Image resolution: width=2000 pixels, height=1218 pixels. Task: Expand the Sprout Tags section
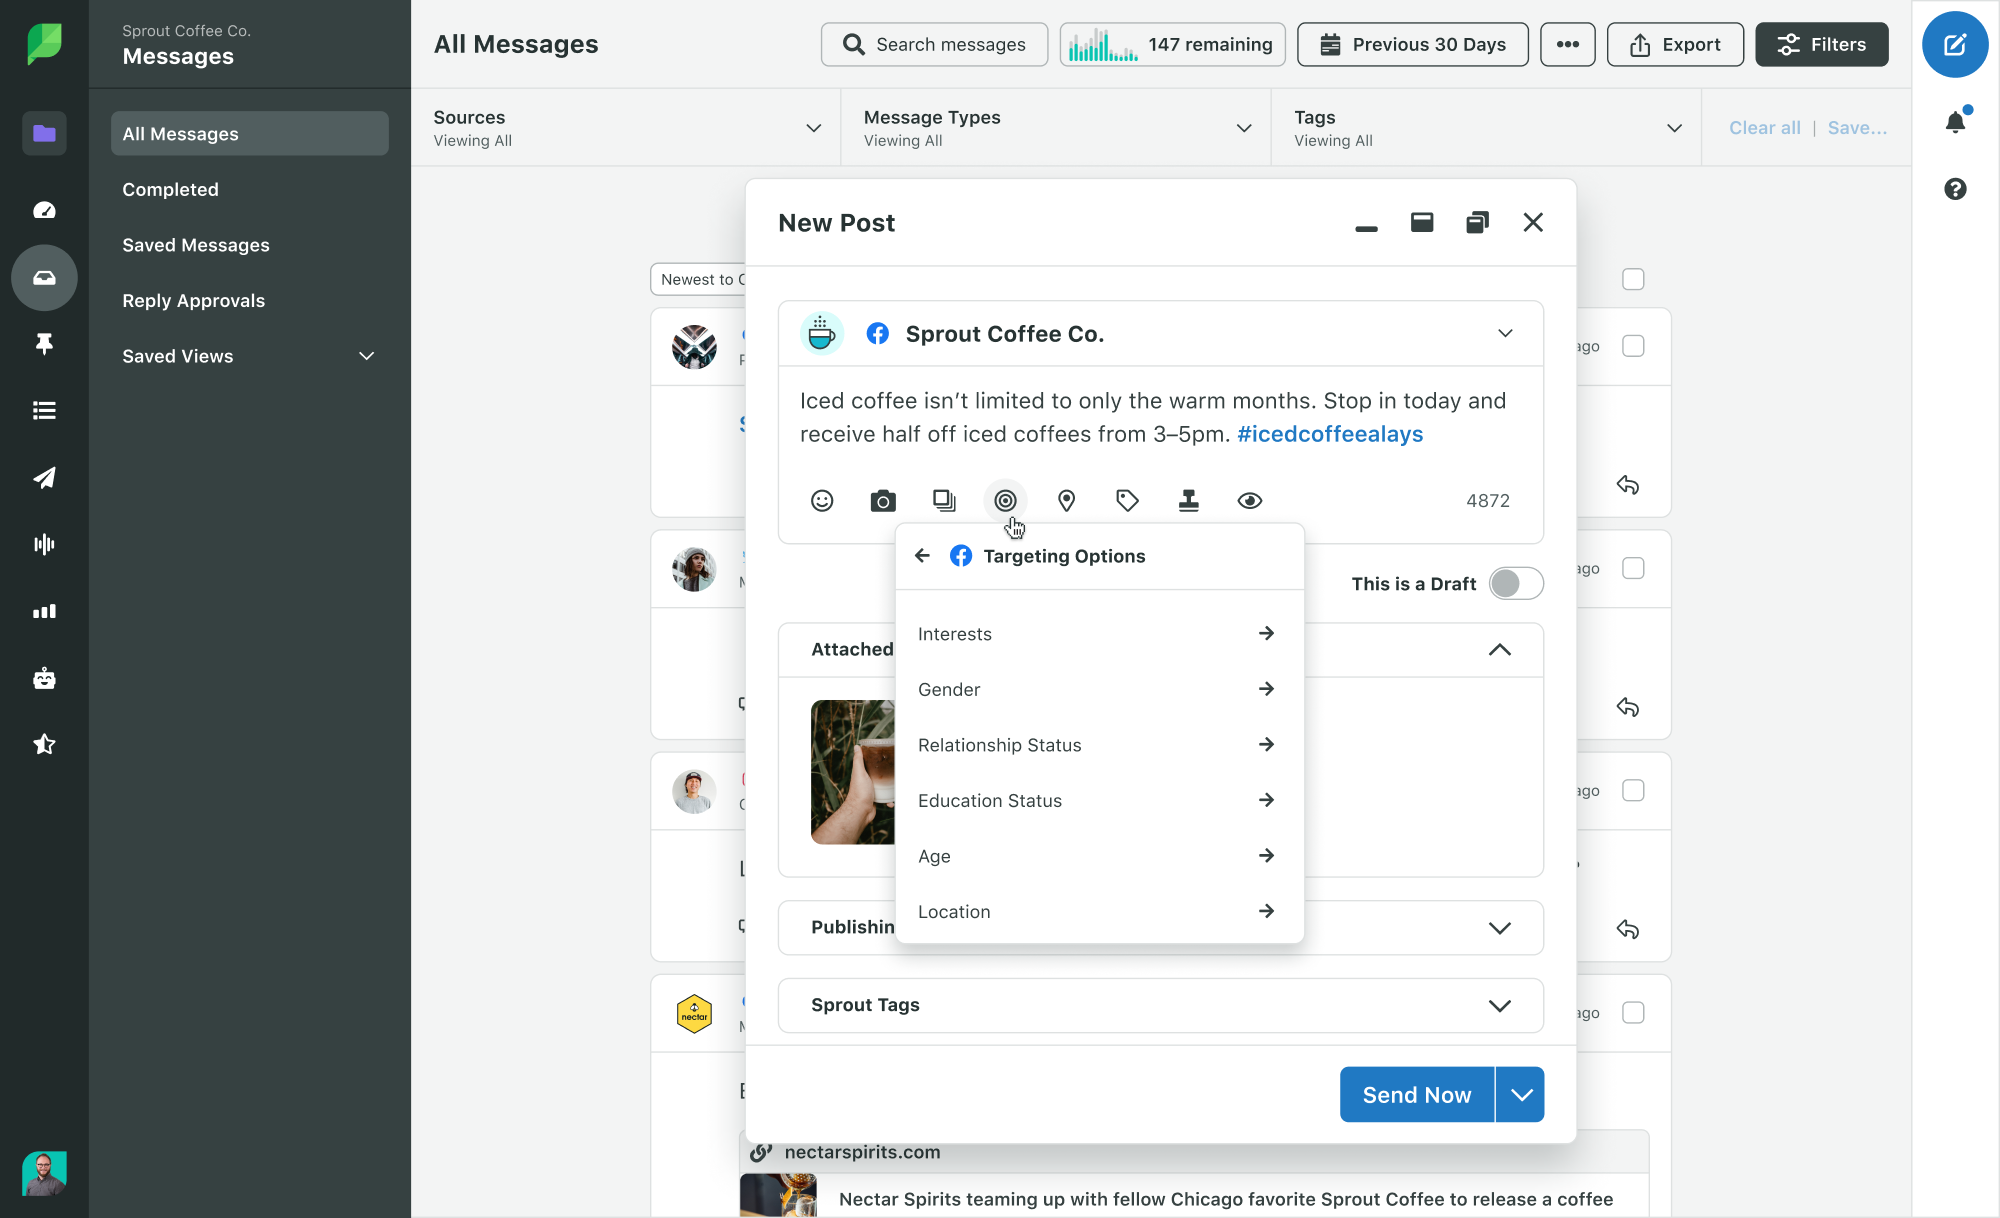[x=1499, y=1005]
